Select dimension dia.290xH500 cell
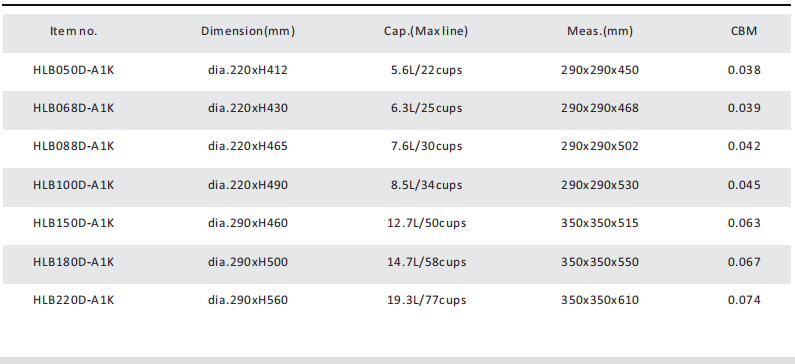Screen dimensions: 795x364 pyautogui.click(x=247, y=262)
